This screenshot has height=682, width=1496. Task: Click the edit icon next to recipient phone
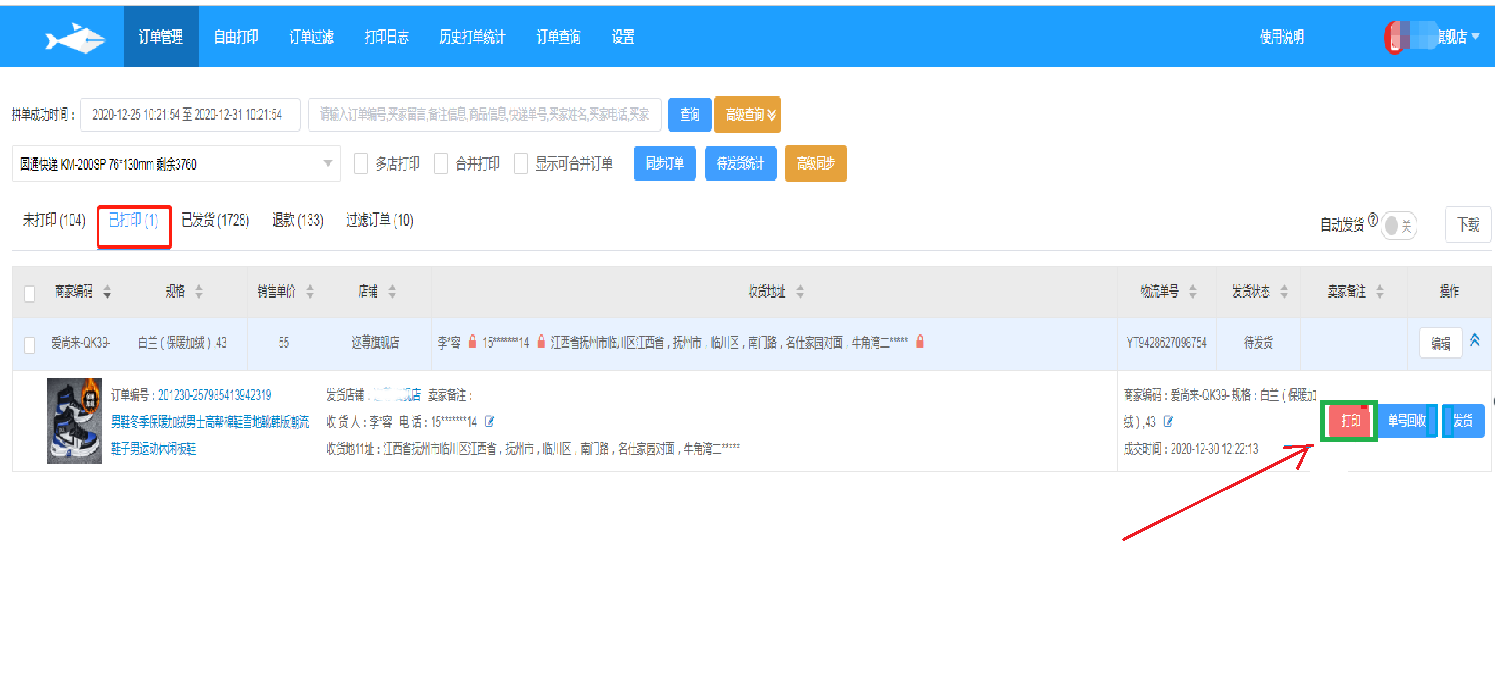[x=489, y=421]
